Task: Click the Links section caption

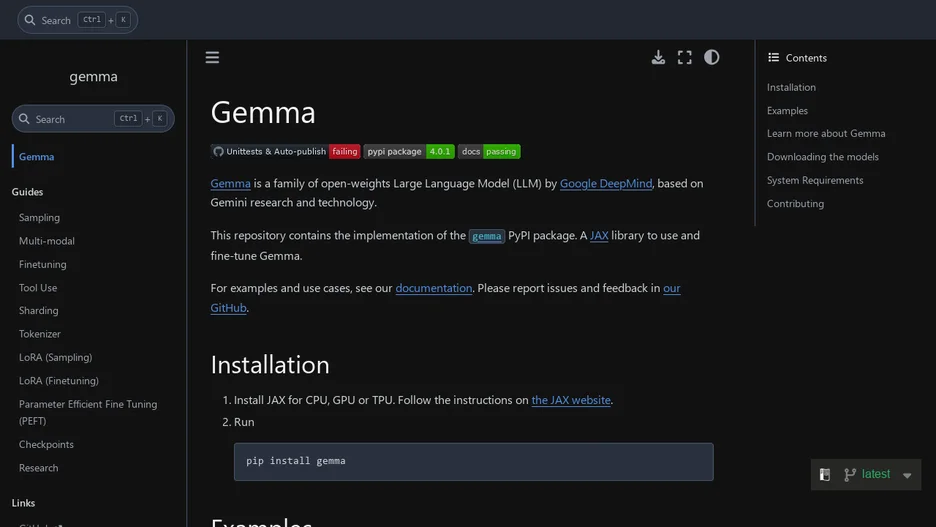Action: tap(23, 503)
